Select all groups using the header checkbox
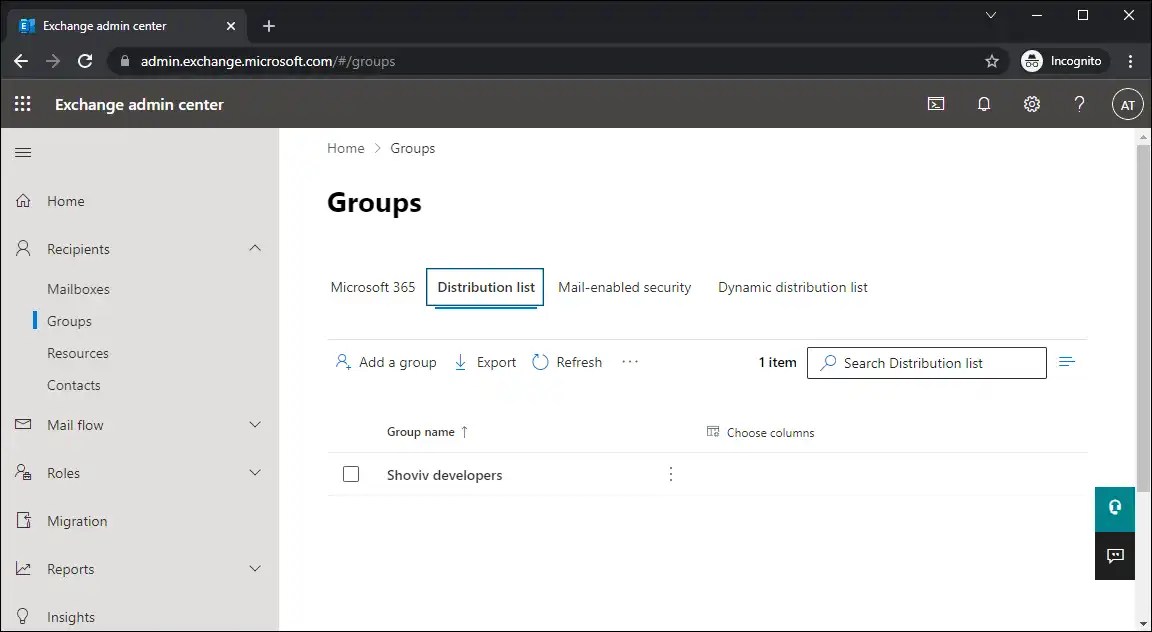This screenshot has width=1152, height=632. (x=351, y=432)
